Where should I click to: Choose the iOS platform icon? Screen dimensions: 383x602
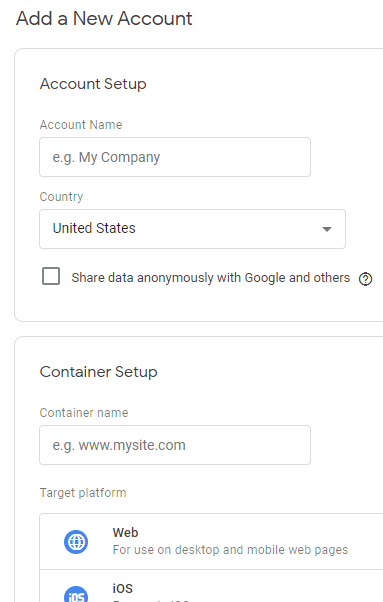pos(76,594)
